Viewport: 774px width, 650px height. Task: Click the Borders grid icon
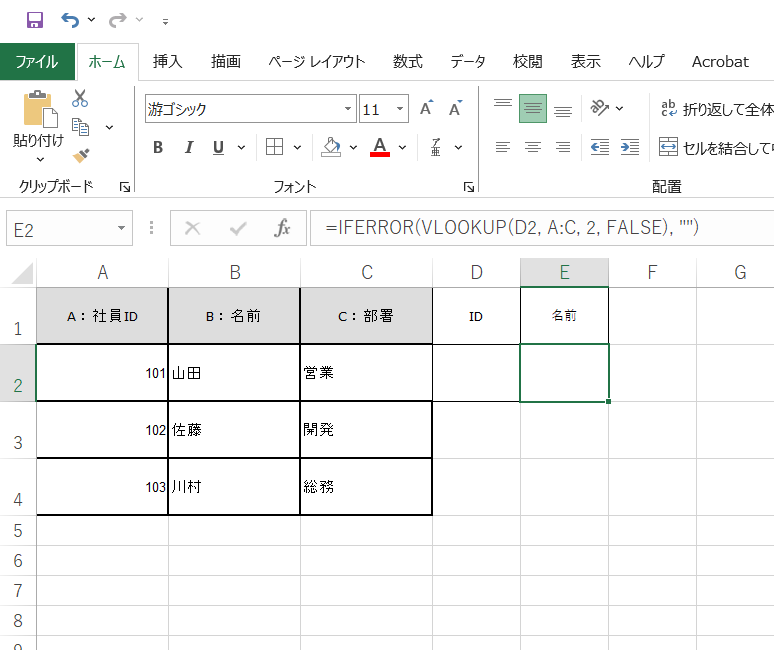(274, 148)
